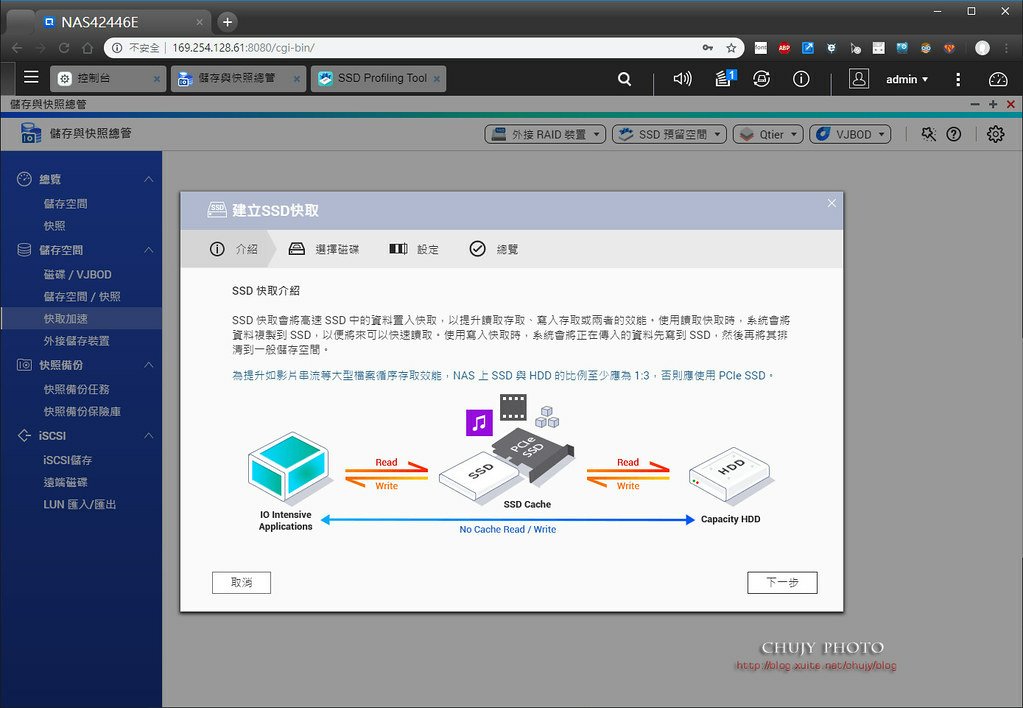
Task: Collapse the iSCSI sidebar section
Action: (x=149, y=435)
